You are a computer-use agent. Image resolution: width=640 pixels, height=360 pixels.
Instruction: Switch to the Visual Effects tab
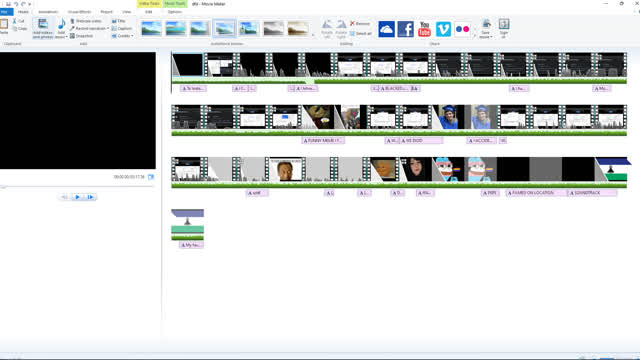tap(80, 12)
